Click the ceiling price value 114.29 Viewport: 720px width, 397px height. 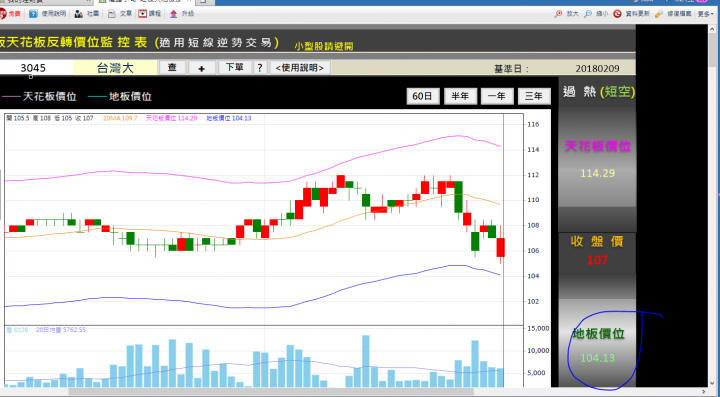[597, 173]
